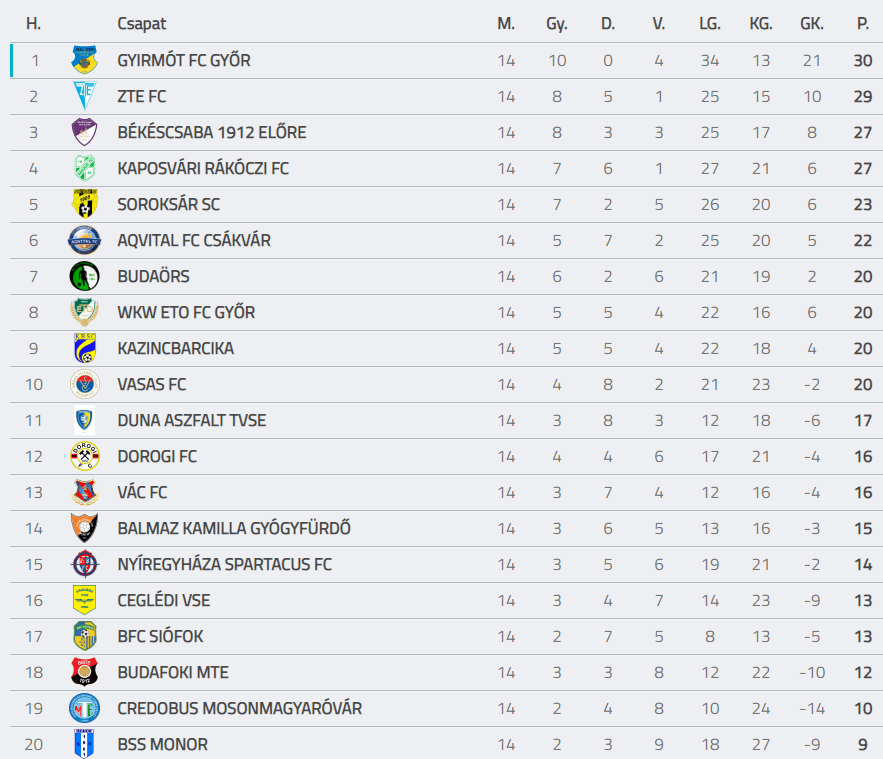Sort by the GK. goal difference header
The image size is (883, 759).
tap(811, 24)
